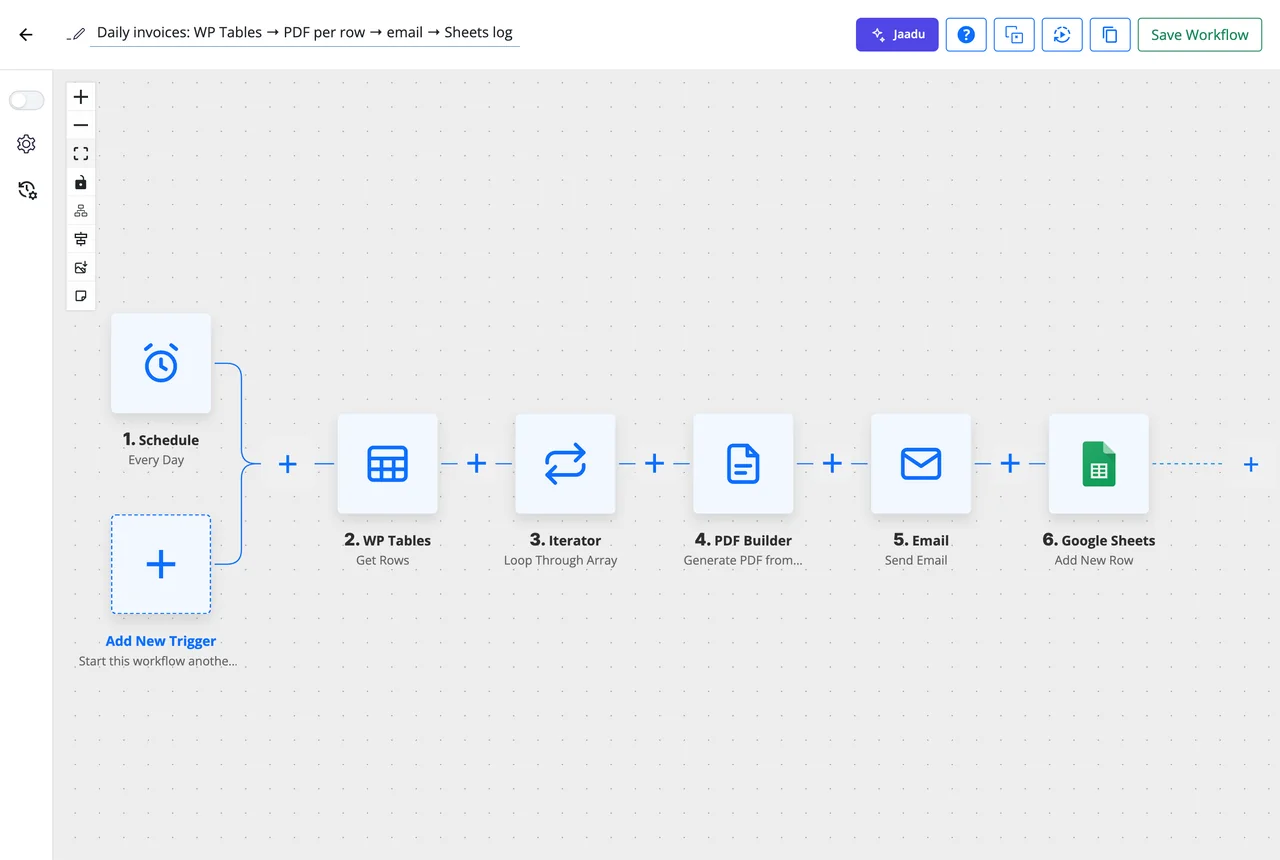Image resolution: width=1280 pixels, height=860 pixels.
Task: Save the workflow
Action: 1200,34
